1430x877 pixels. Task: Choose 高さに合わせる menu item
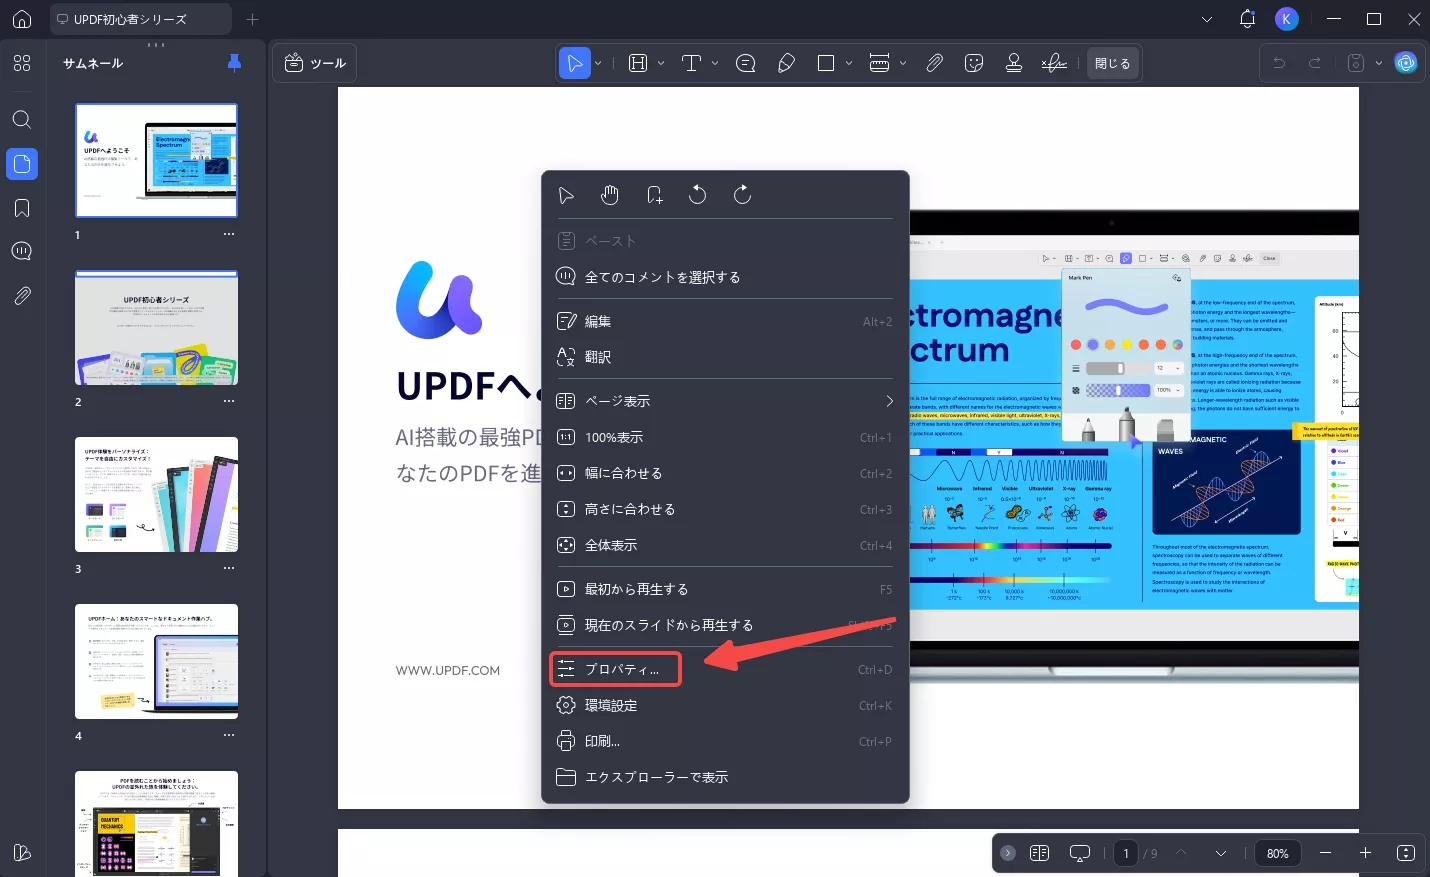[725, 509]
